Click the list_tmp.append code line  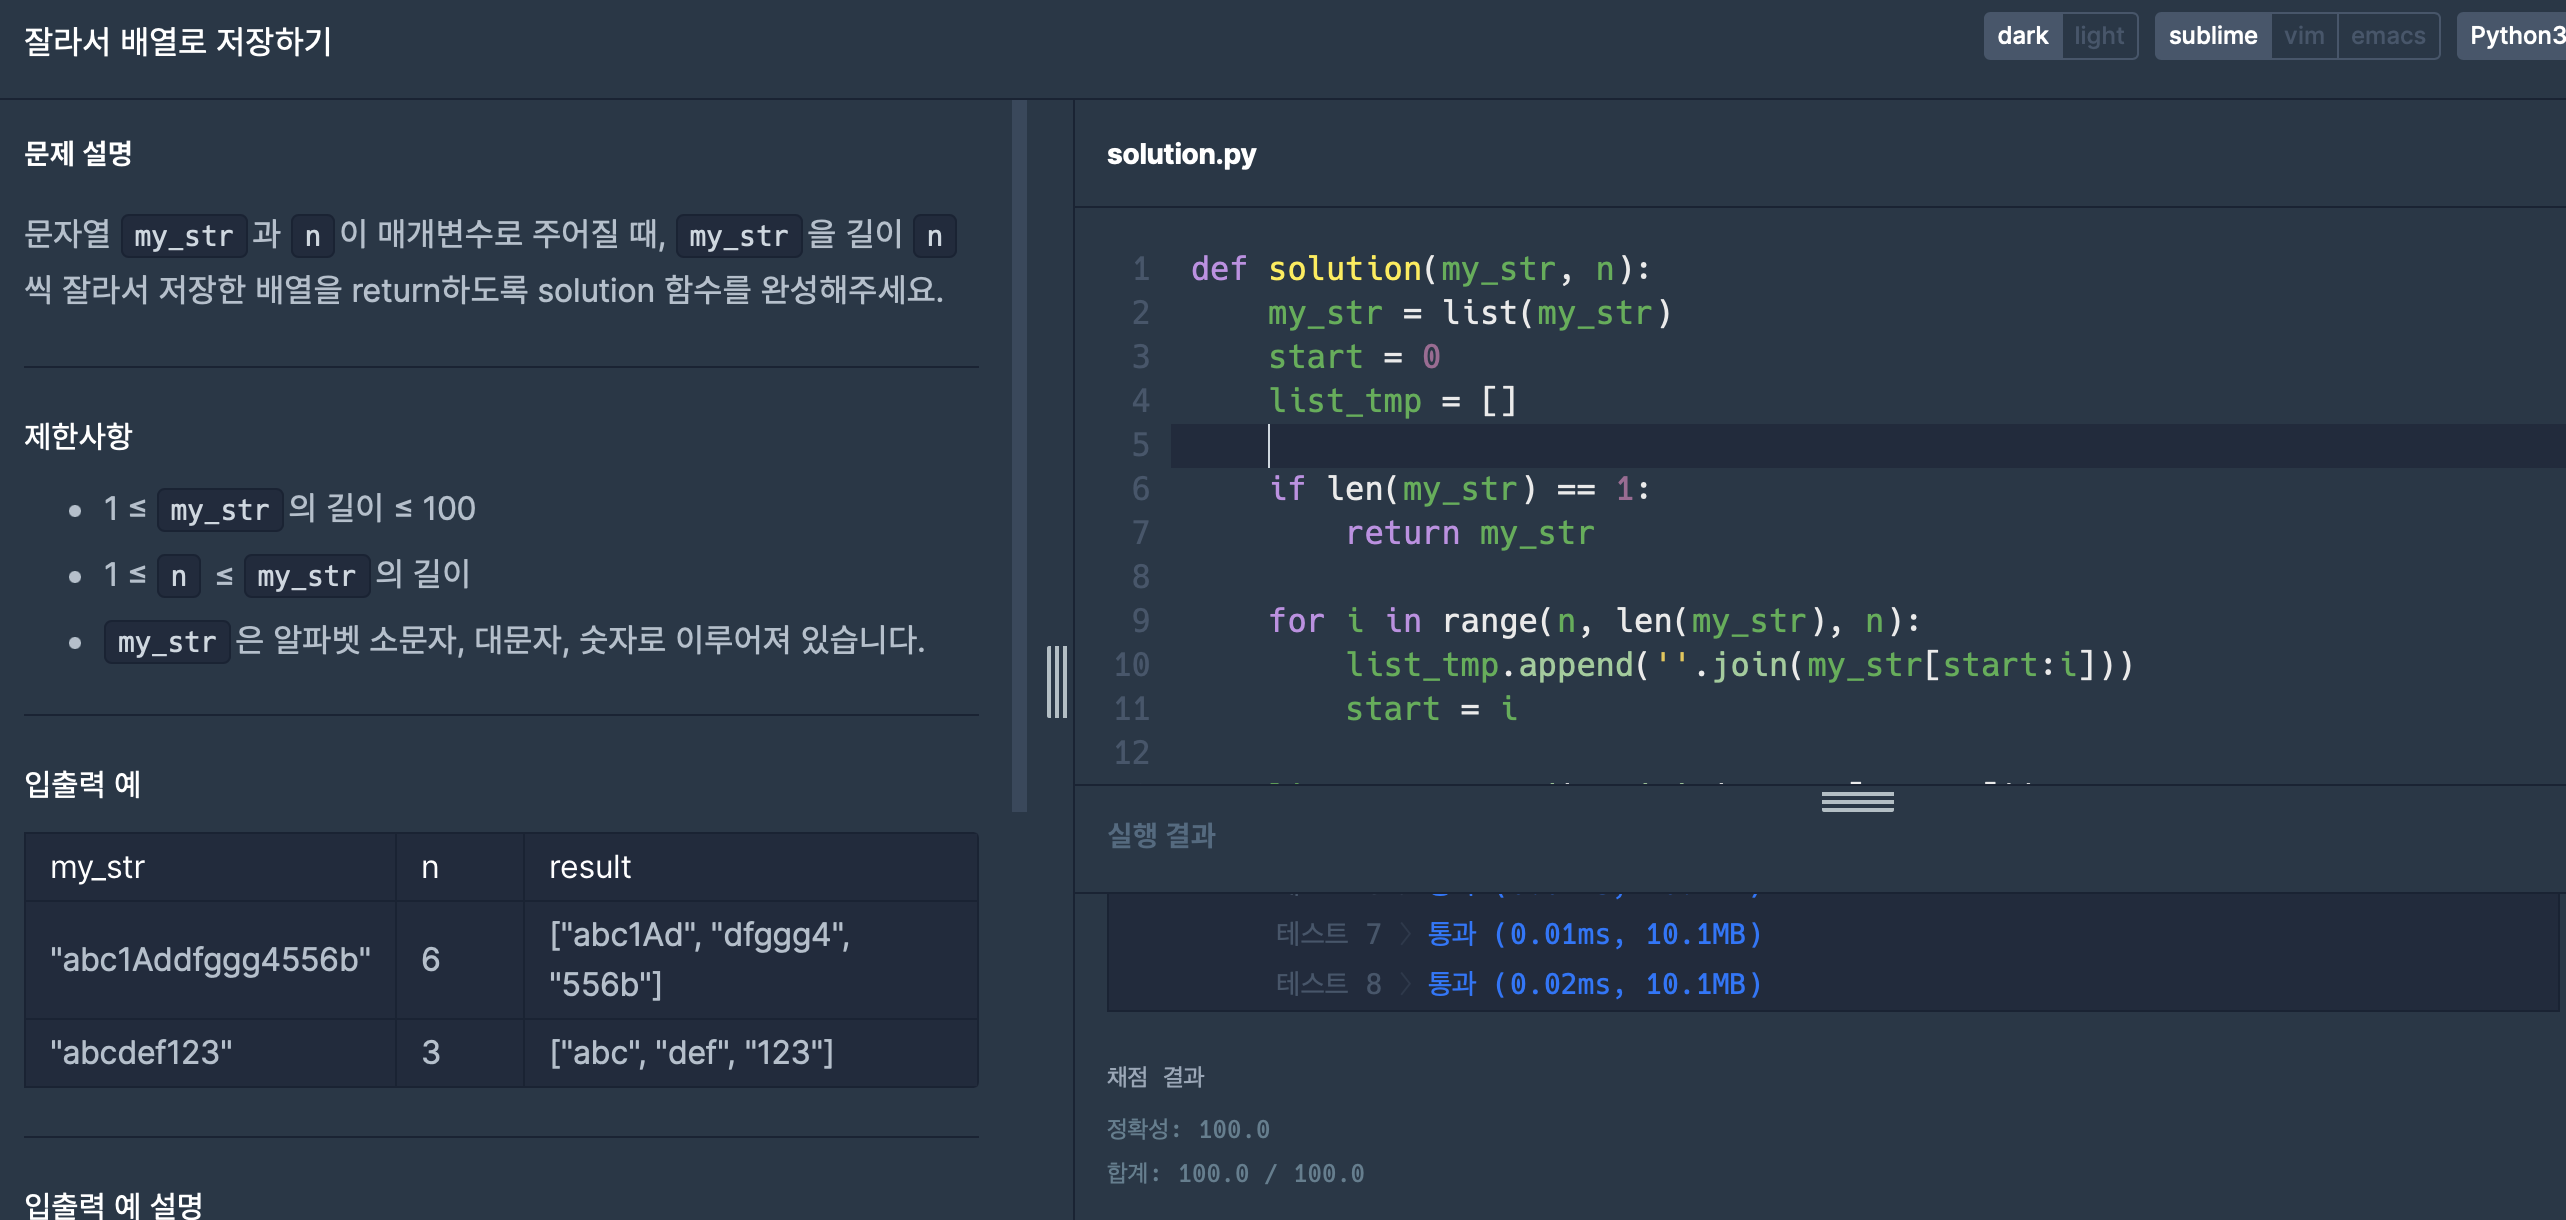click(1739, 665)
